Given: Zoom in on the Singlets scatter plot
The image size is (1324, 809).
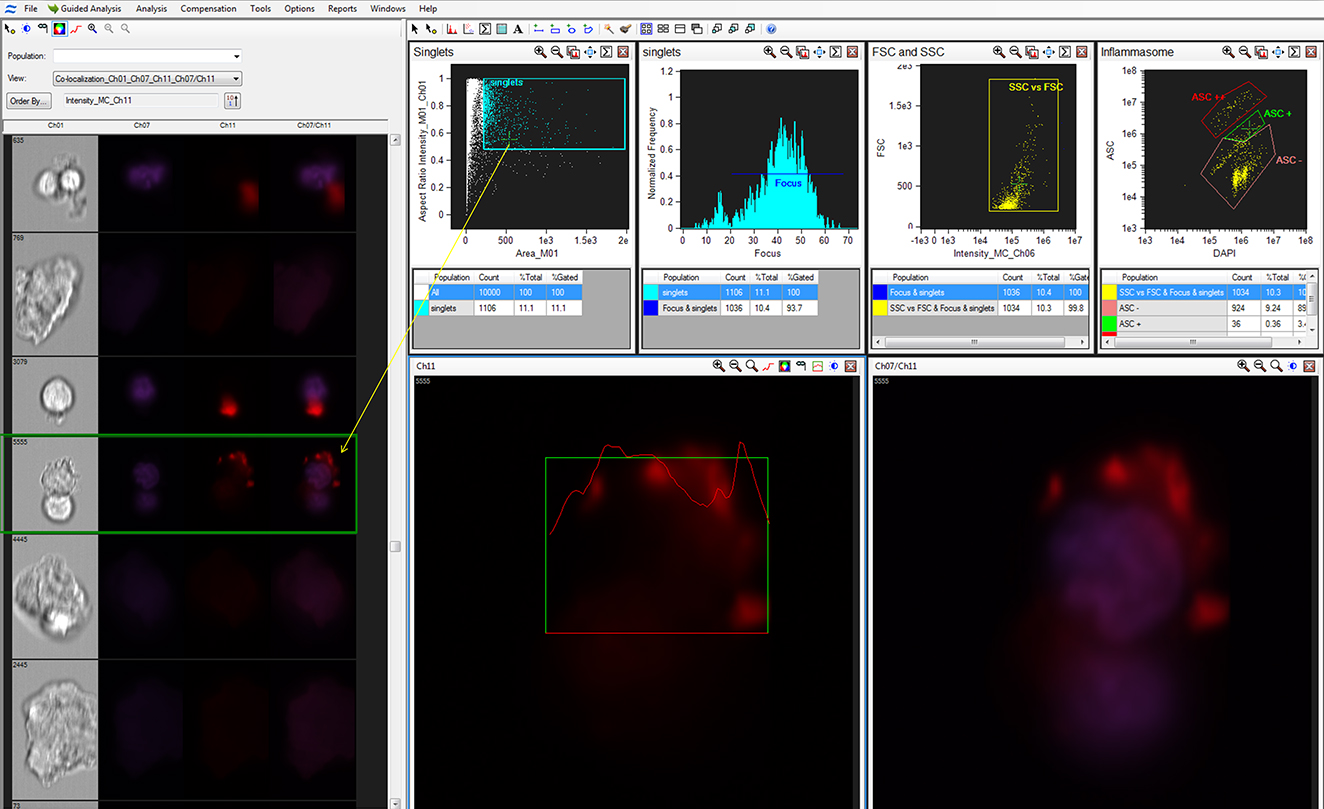Looking at the screenshot, I should [540, 51].
